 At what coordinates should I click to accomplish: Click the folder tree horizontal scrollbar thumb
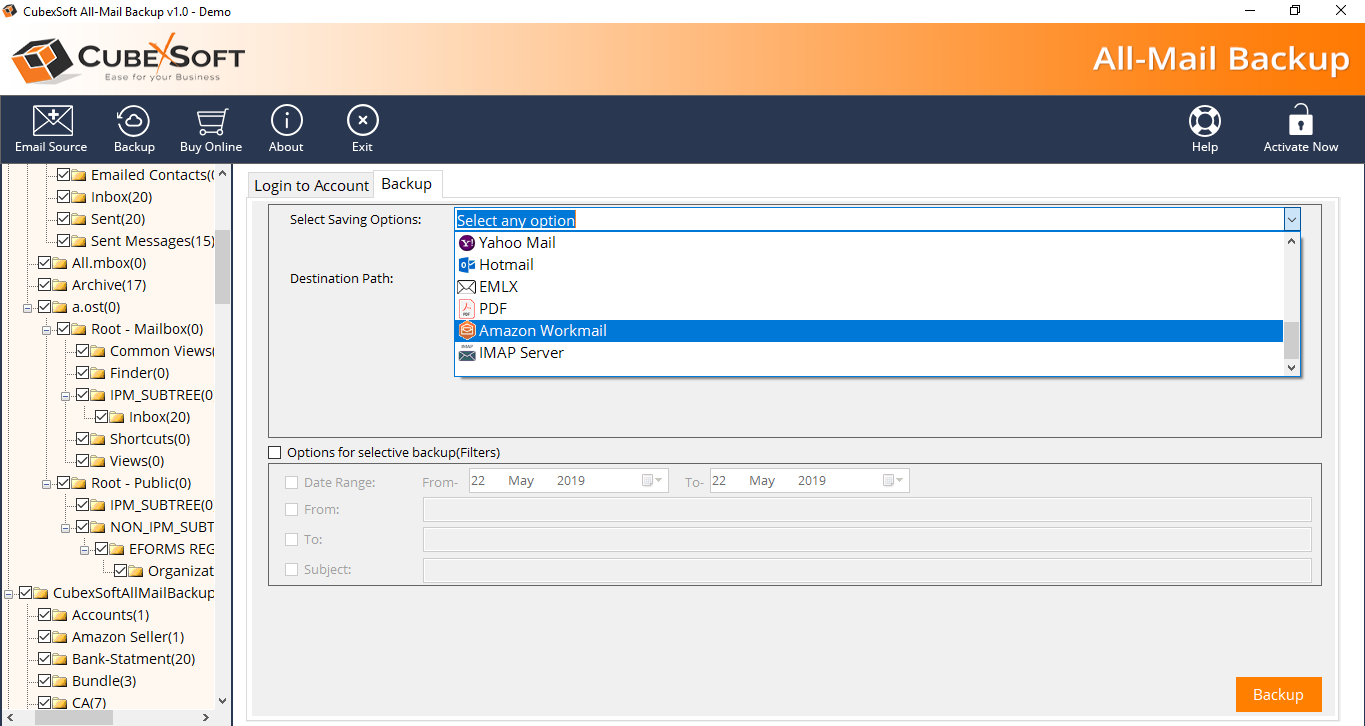click(x=73, y=717)
